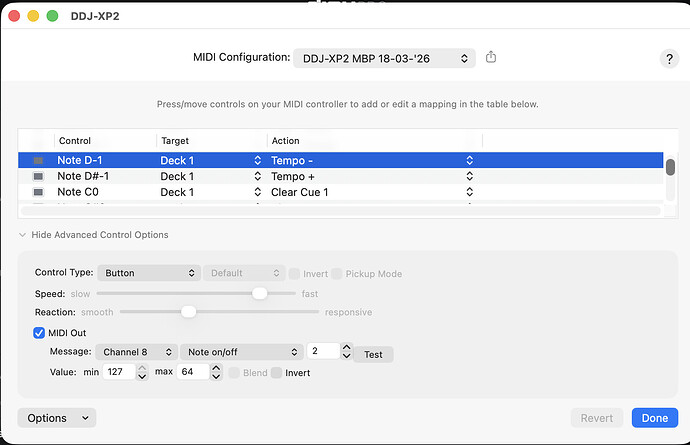This screenshot has height=445, width=690.
Task: Click the max value field showing 64
Action: pos(193,371)
